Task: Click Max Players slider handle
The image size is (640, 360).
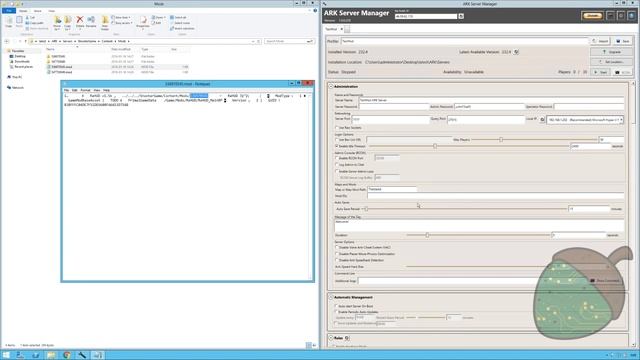Action: [x=501, y=140]
